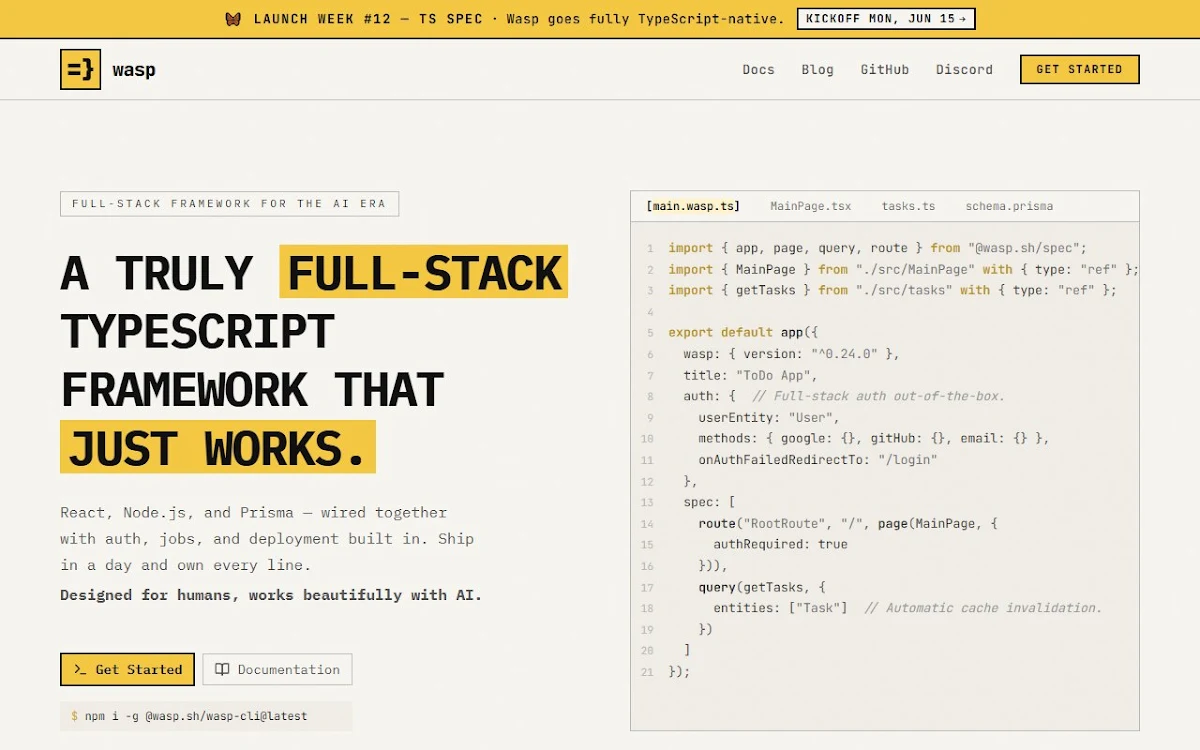Click the book icon on Documentation button

point(222,669)
